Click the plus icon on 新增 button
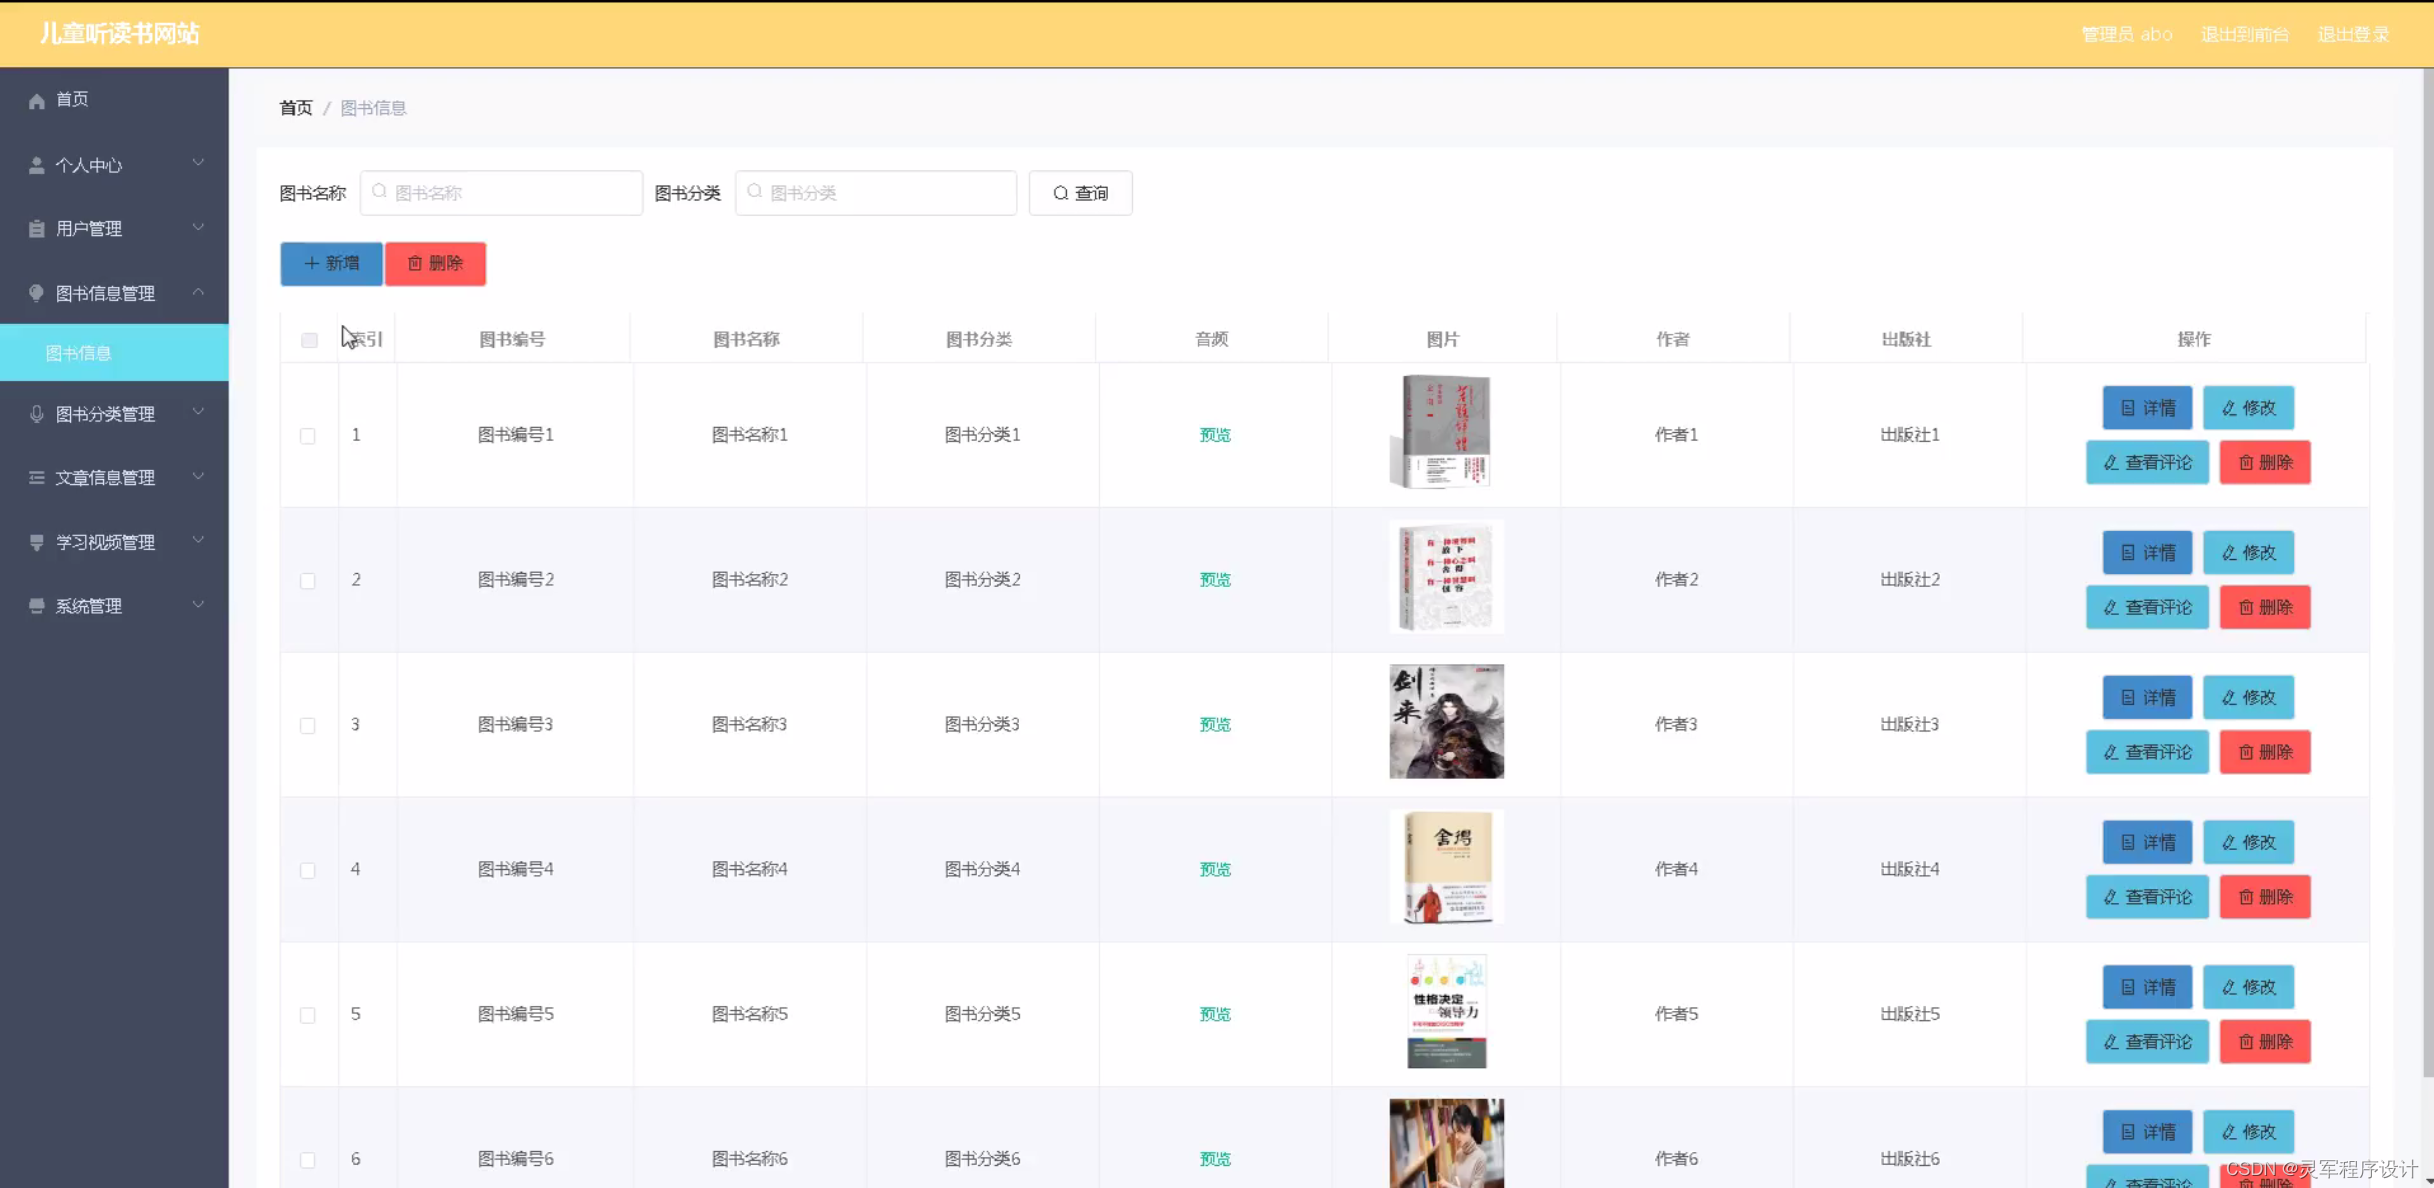Viewport: 2434px width, 1188px height. click(x=311, y=263)
